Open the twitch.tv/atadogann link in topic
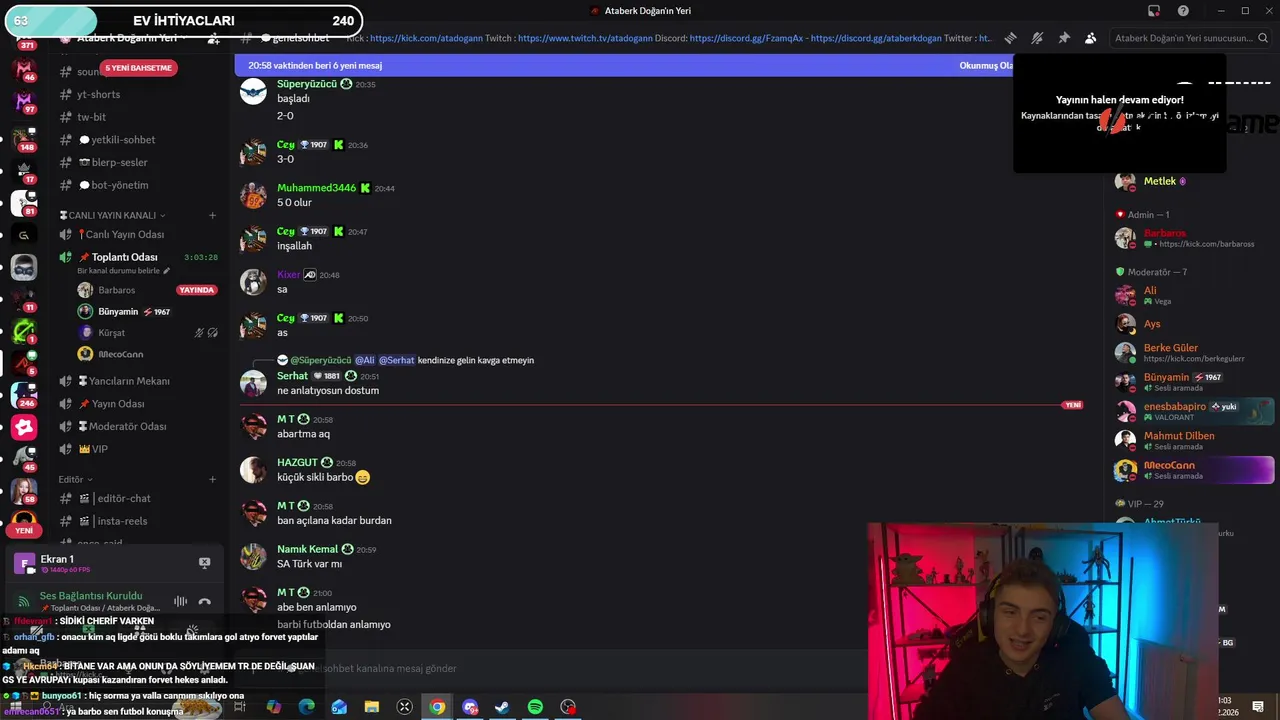The width and height of the screenshot is (1280, 720). [585, 38]
